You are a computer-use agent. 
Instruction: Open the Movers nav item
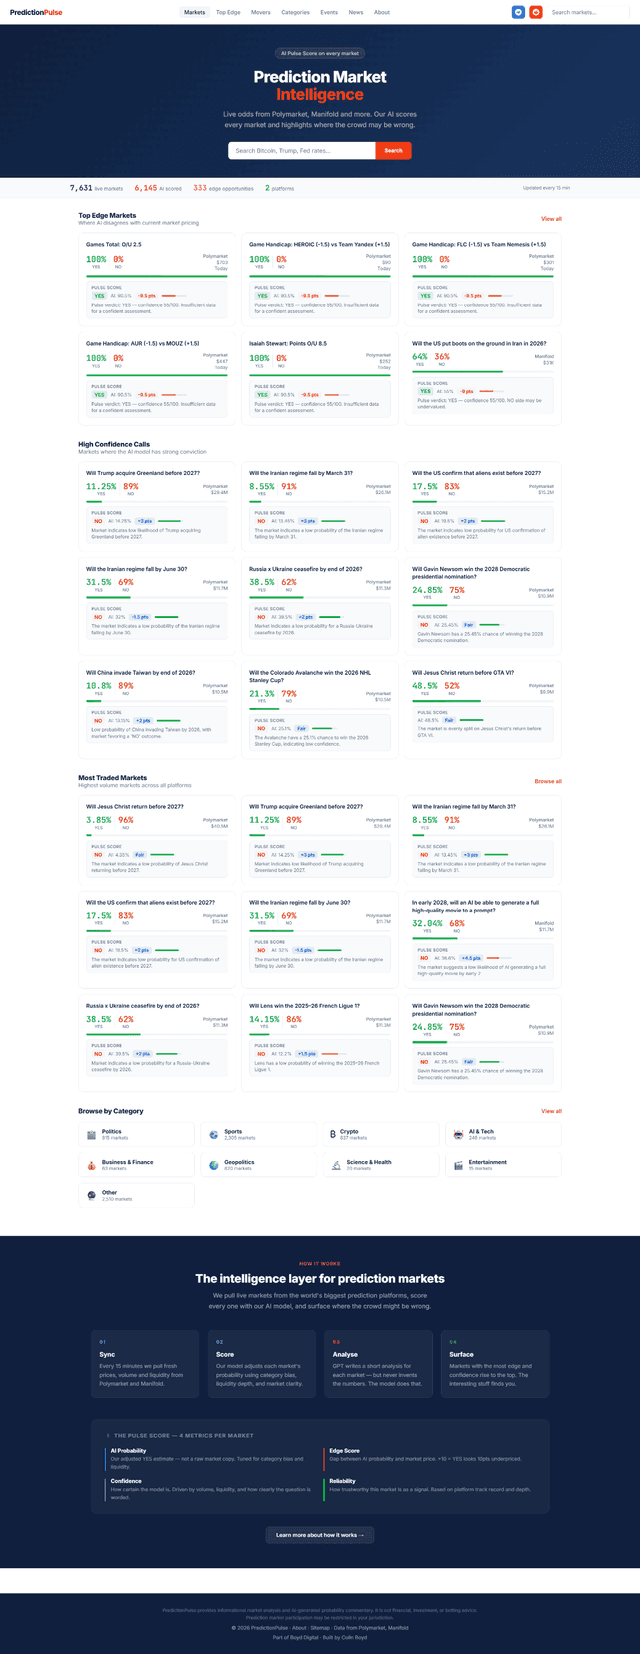(x=261, y=12)
